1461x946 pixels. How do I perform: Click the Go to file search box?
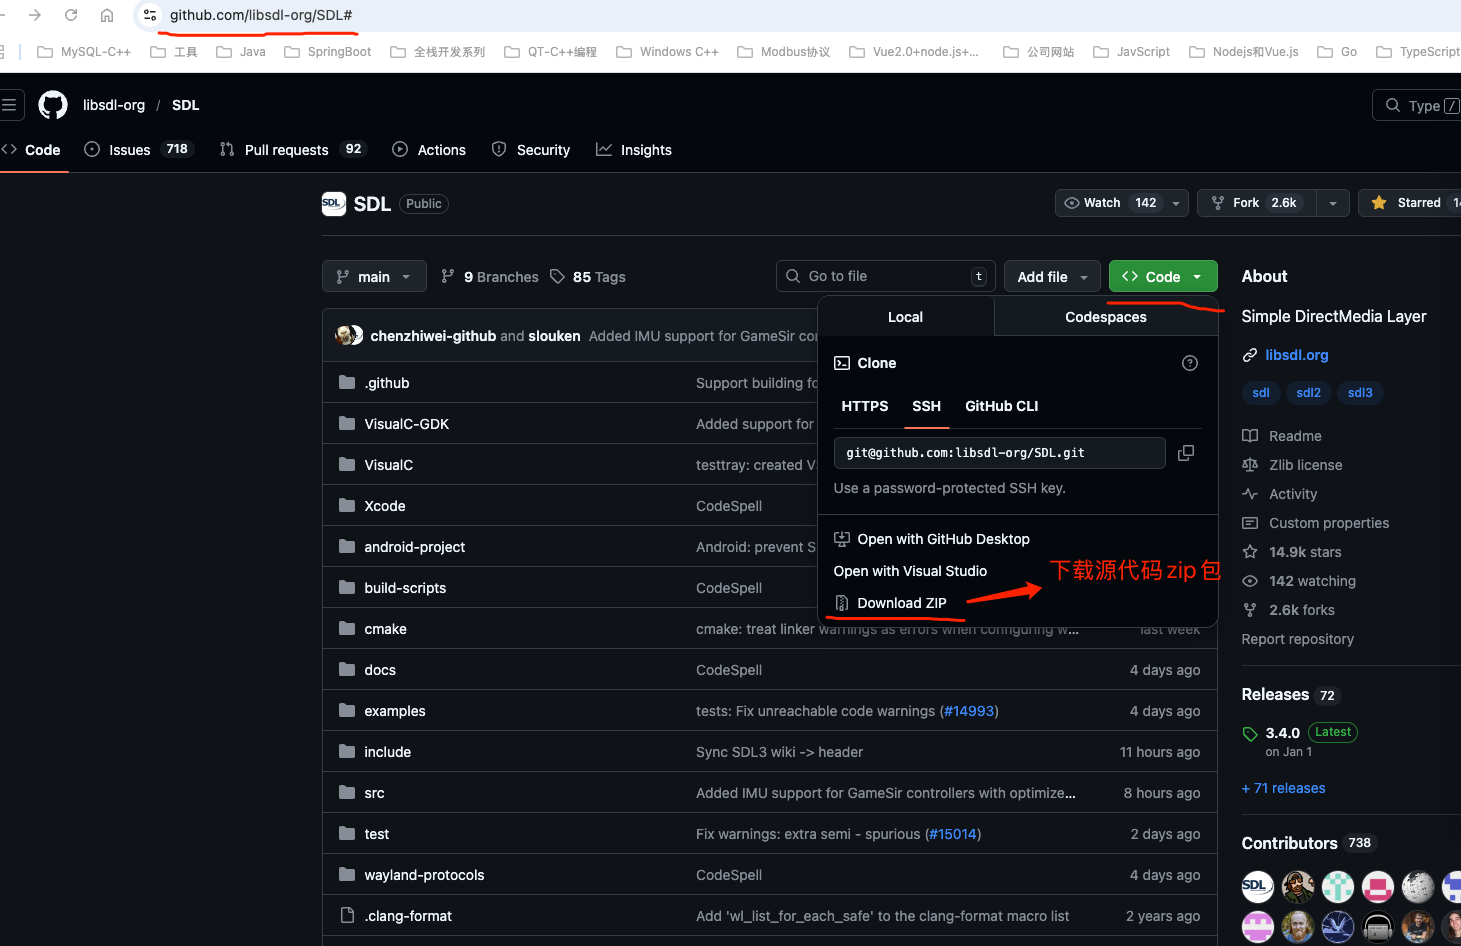click(x=885, y=277)
